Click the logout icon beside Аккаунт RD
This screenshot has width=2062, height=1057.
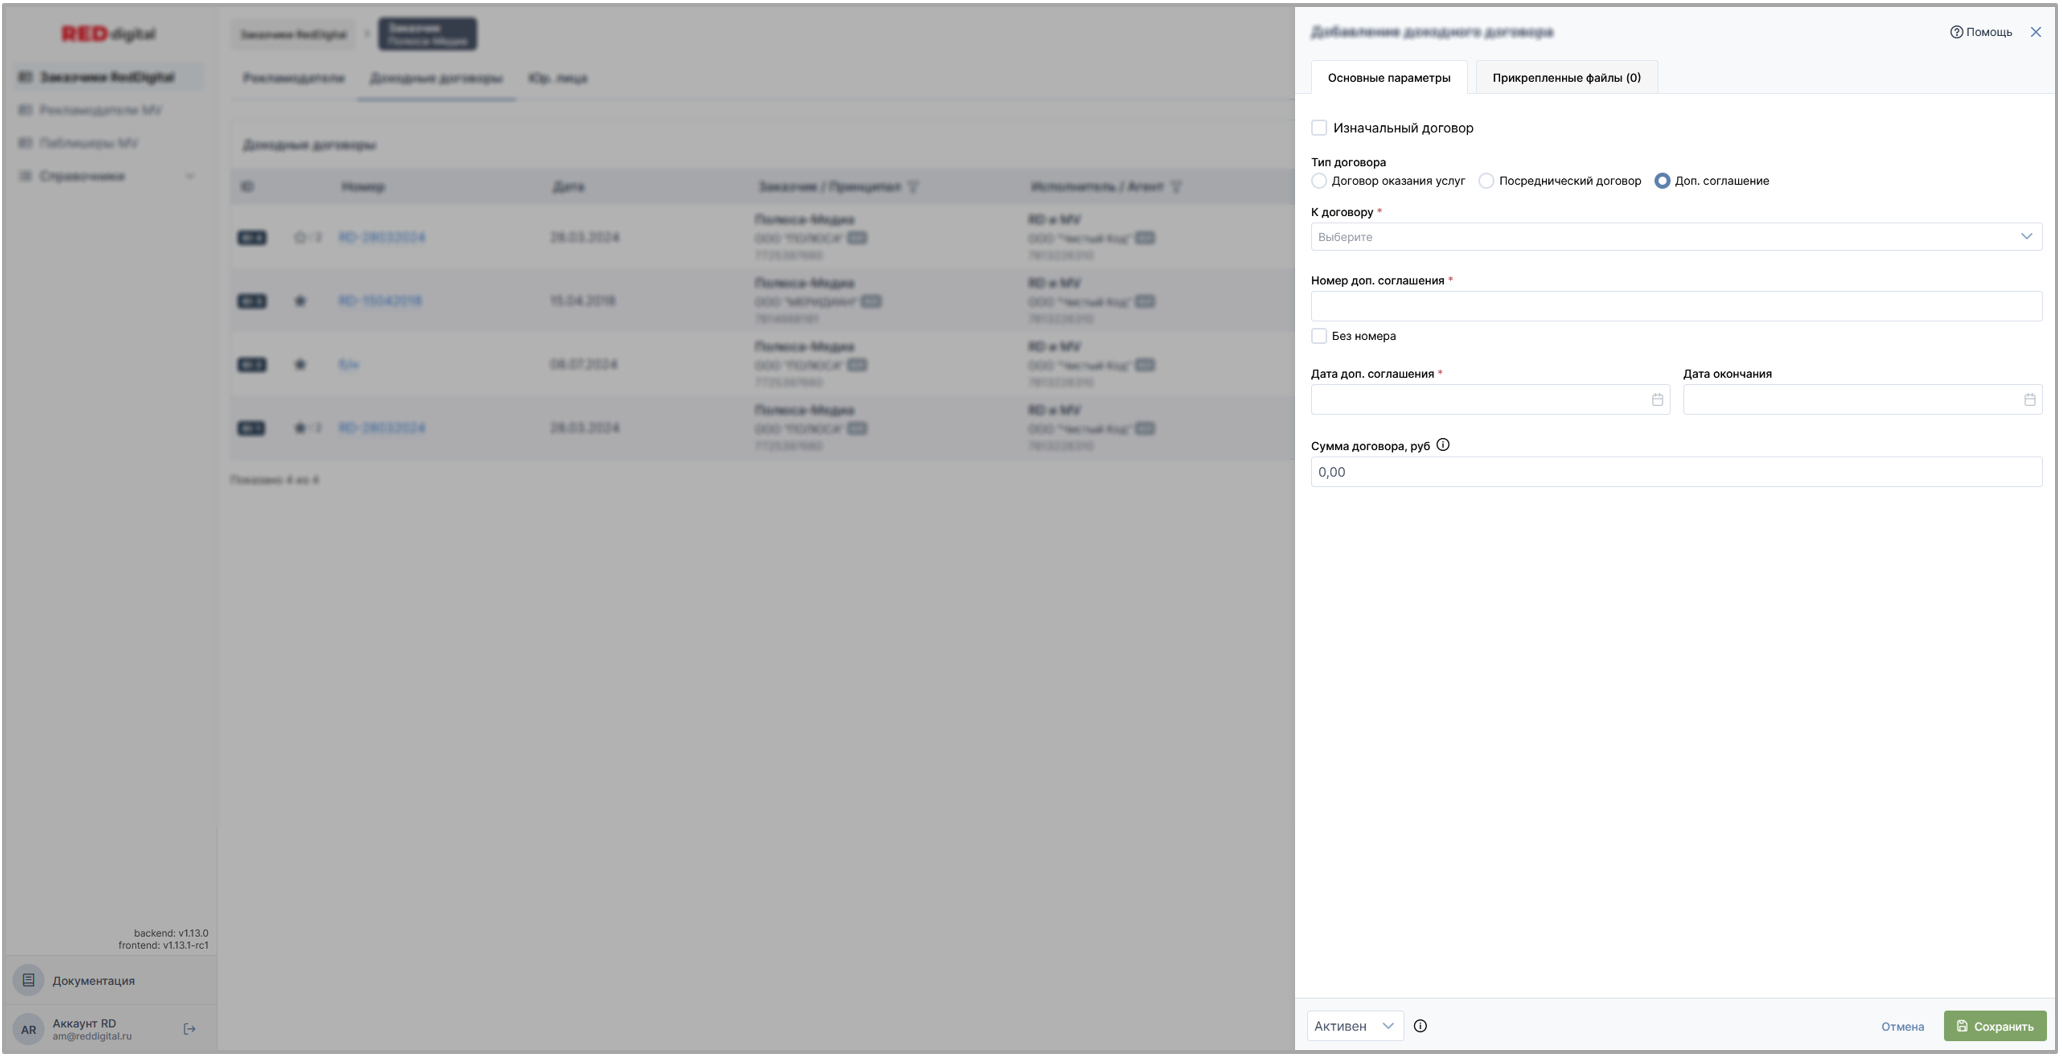(x=189, y=1029)
